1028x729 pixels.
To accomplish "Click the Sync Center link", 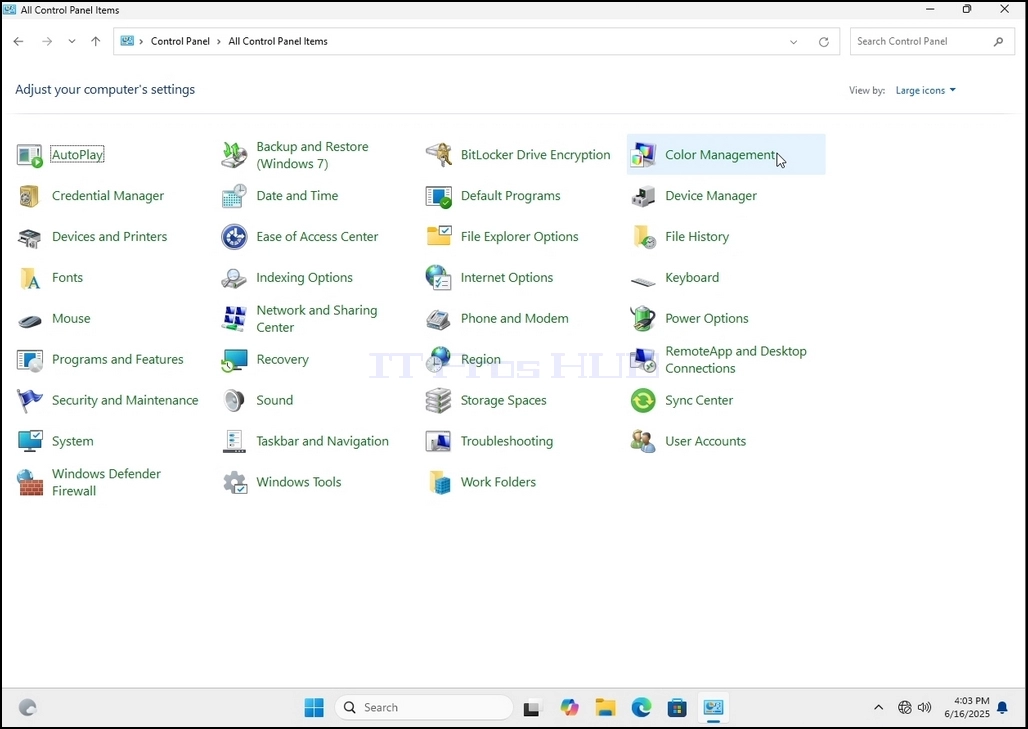I will point(699,400).
